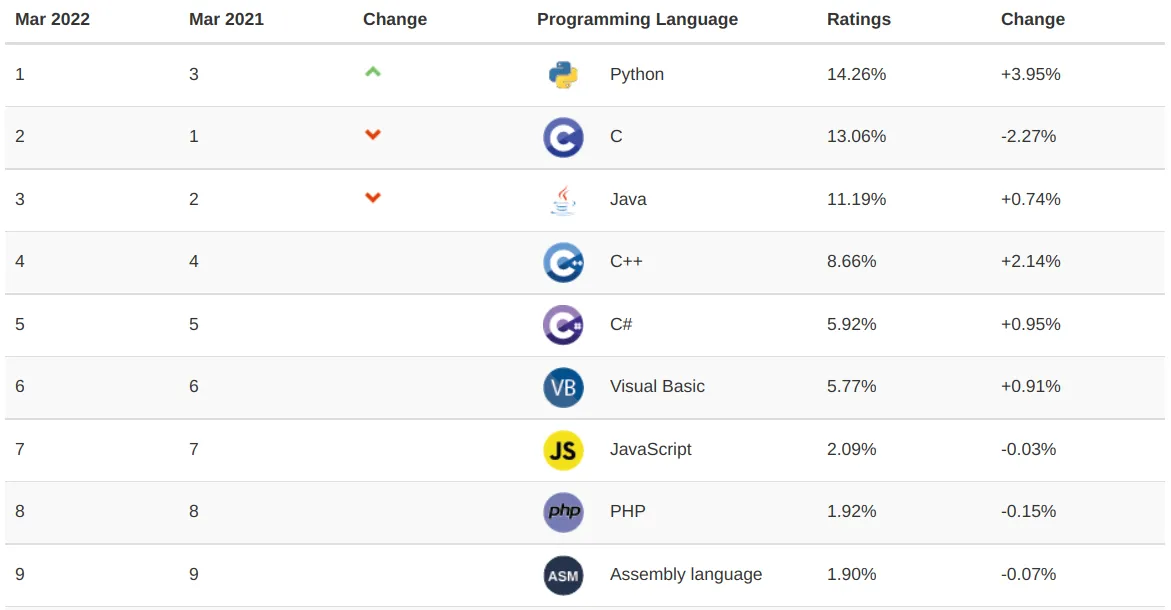Click the Mar 2021 column header
Screen dimensions: 1171x610
pos(226,19)
